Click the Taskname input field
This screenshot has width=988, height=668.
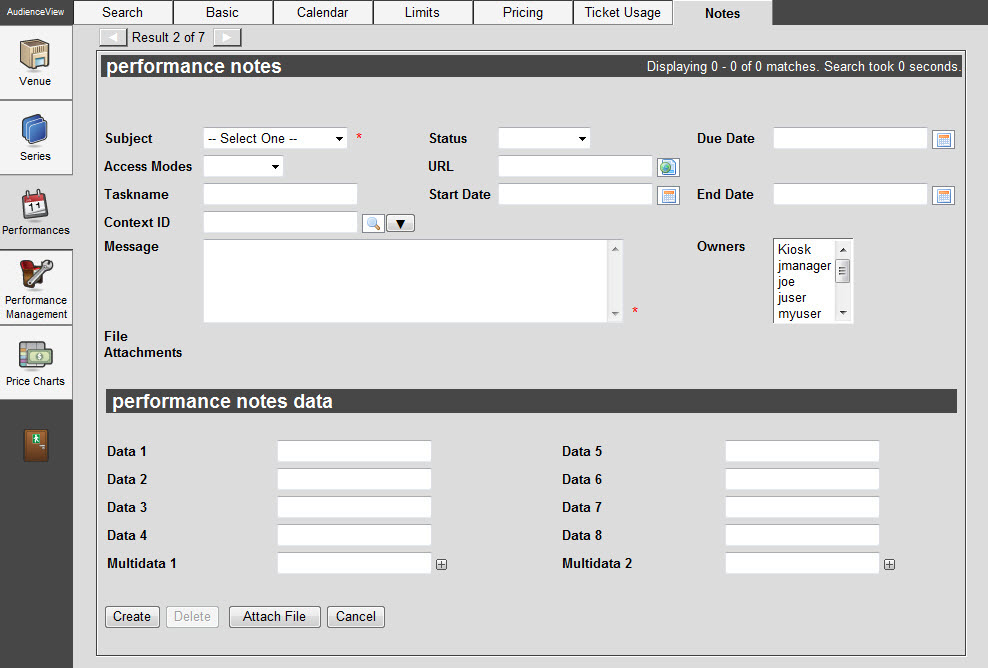point(280,194)
